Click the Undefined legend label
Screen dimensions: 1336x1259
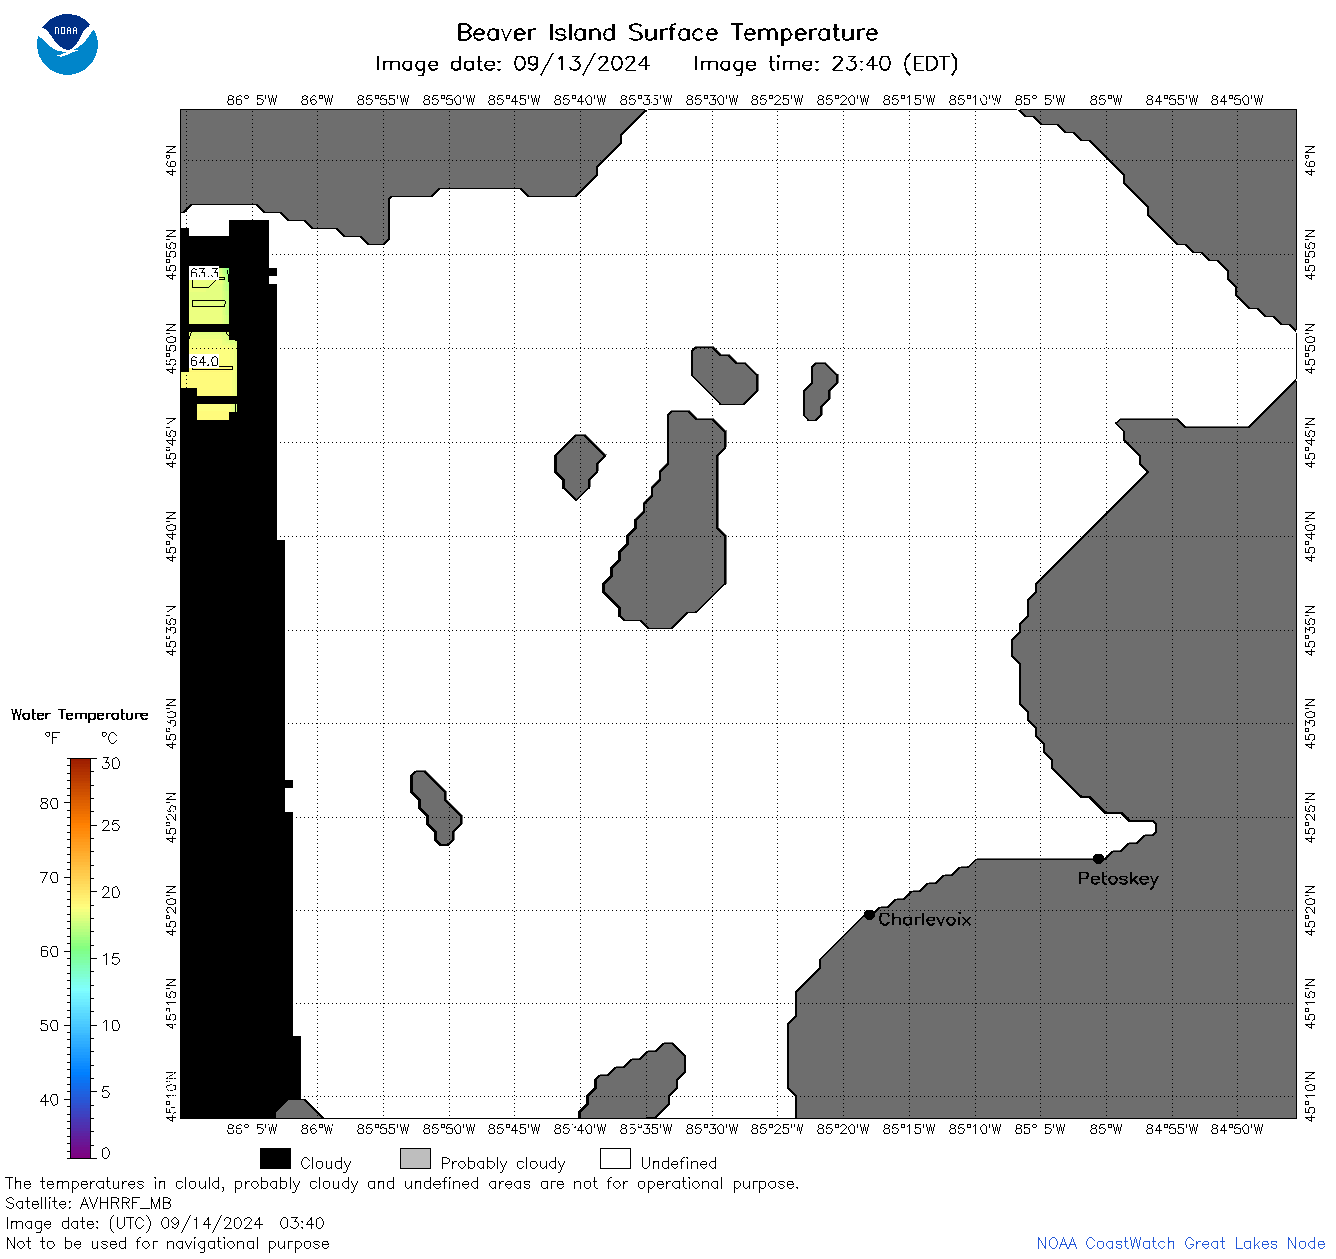pyautogui.click(x=679, y=1163)
